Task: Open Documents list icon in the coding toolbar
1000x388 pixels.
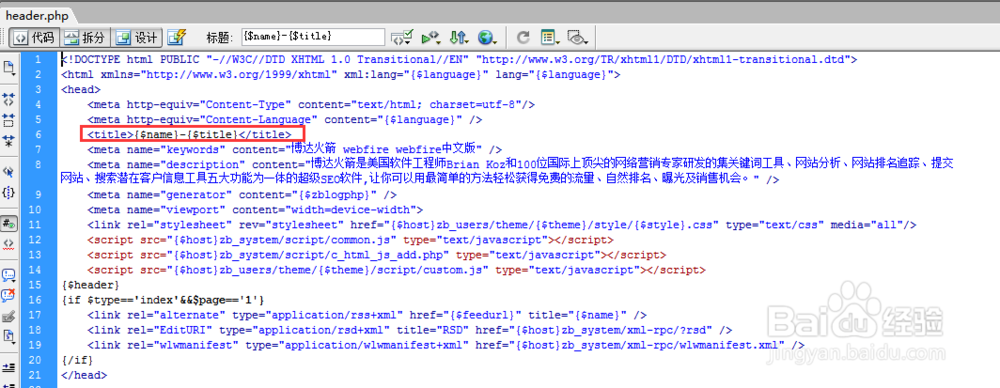Action: [x=10, y=67]
